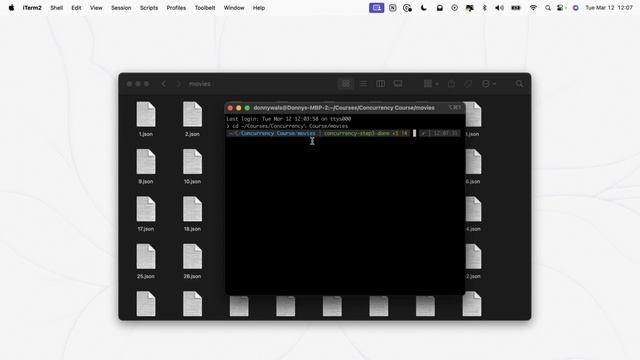This screenshot has height=360, width=640.
Task: Click the terminal cursor block
Action: pos(414,133)
